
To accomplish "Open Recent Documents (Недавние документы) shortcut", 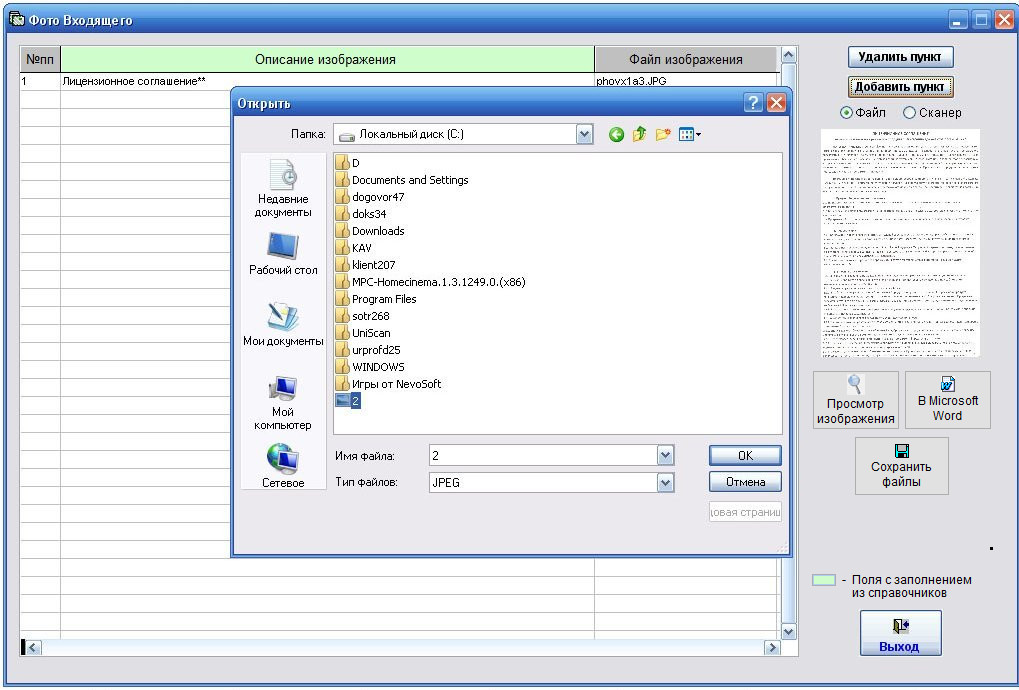I will pos(283,188).
